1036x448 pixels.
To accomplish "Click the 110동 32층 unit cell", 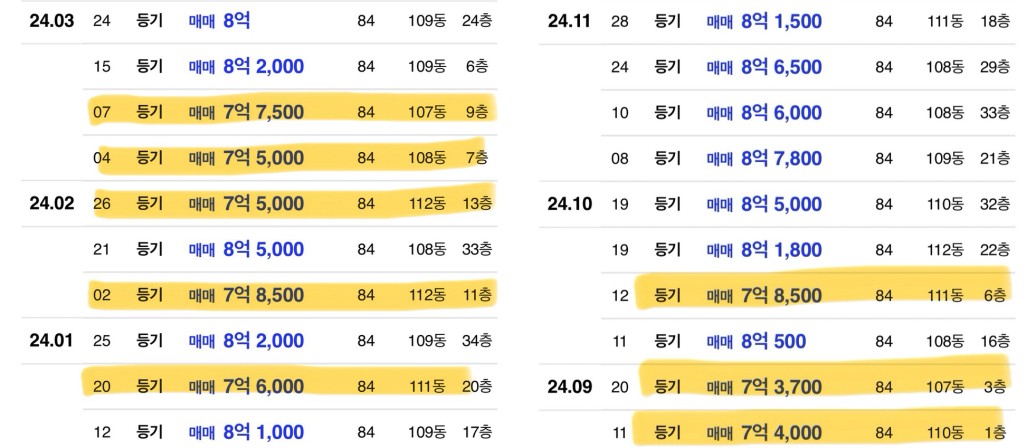I will [x=968, y=204].
